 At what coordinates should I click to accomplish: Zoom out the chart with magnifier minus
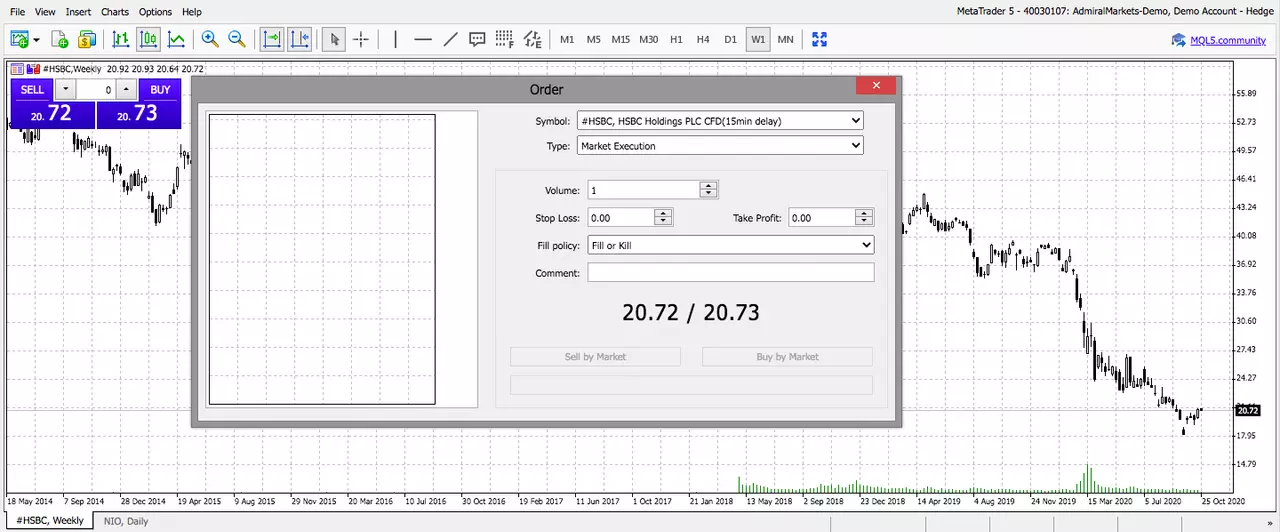237,39
